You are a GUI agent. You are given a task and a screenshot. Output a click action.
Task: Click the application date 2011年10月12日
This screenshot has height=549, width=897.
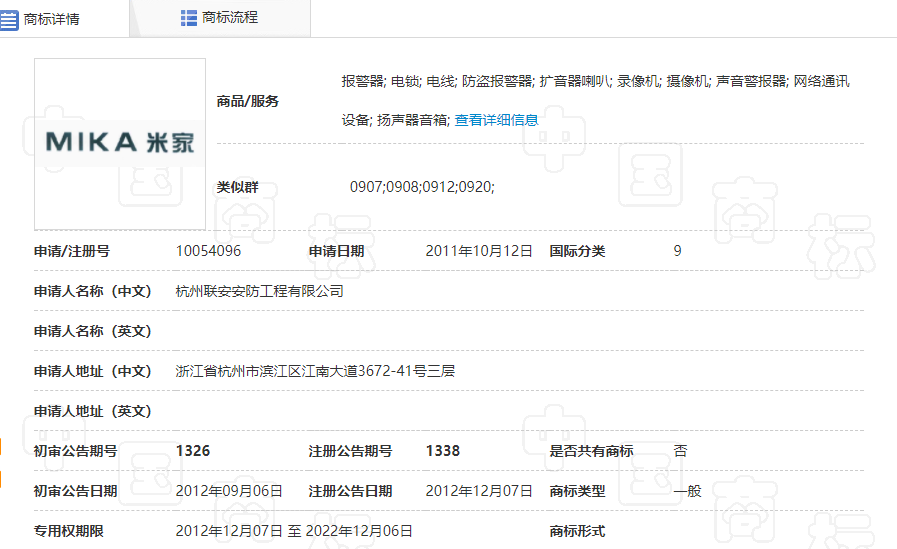pos(479,251)
